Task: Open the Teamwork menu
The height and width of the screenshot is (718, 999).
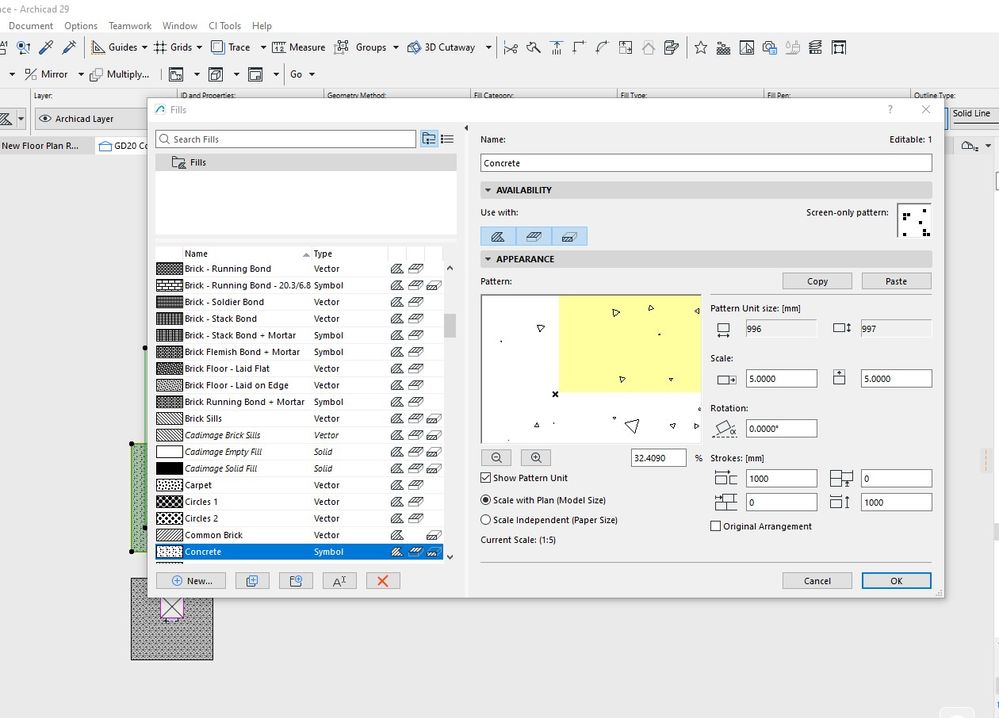Action: (x=130, y=25)
